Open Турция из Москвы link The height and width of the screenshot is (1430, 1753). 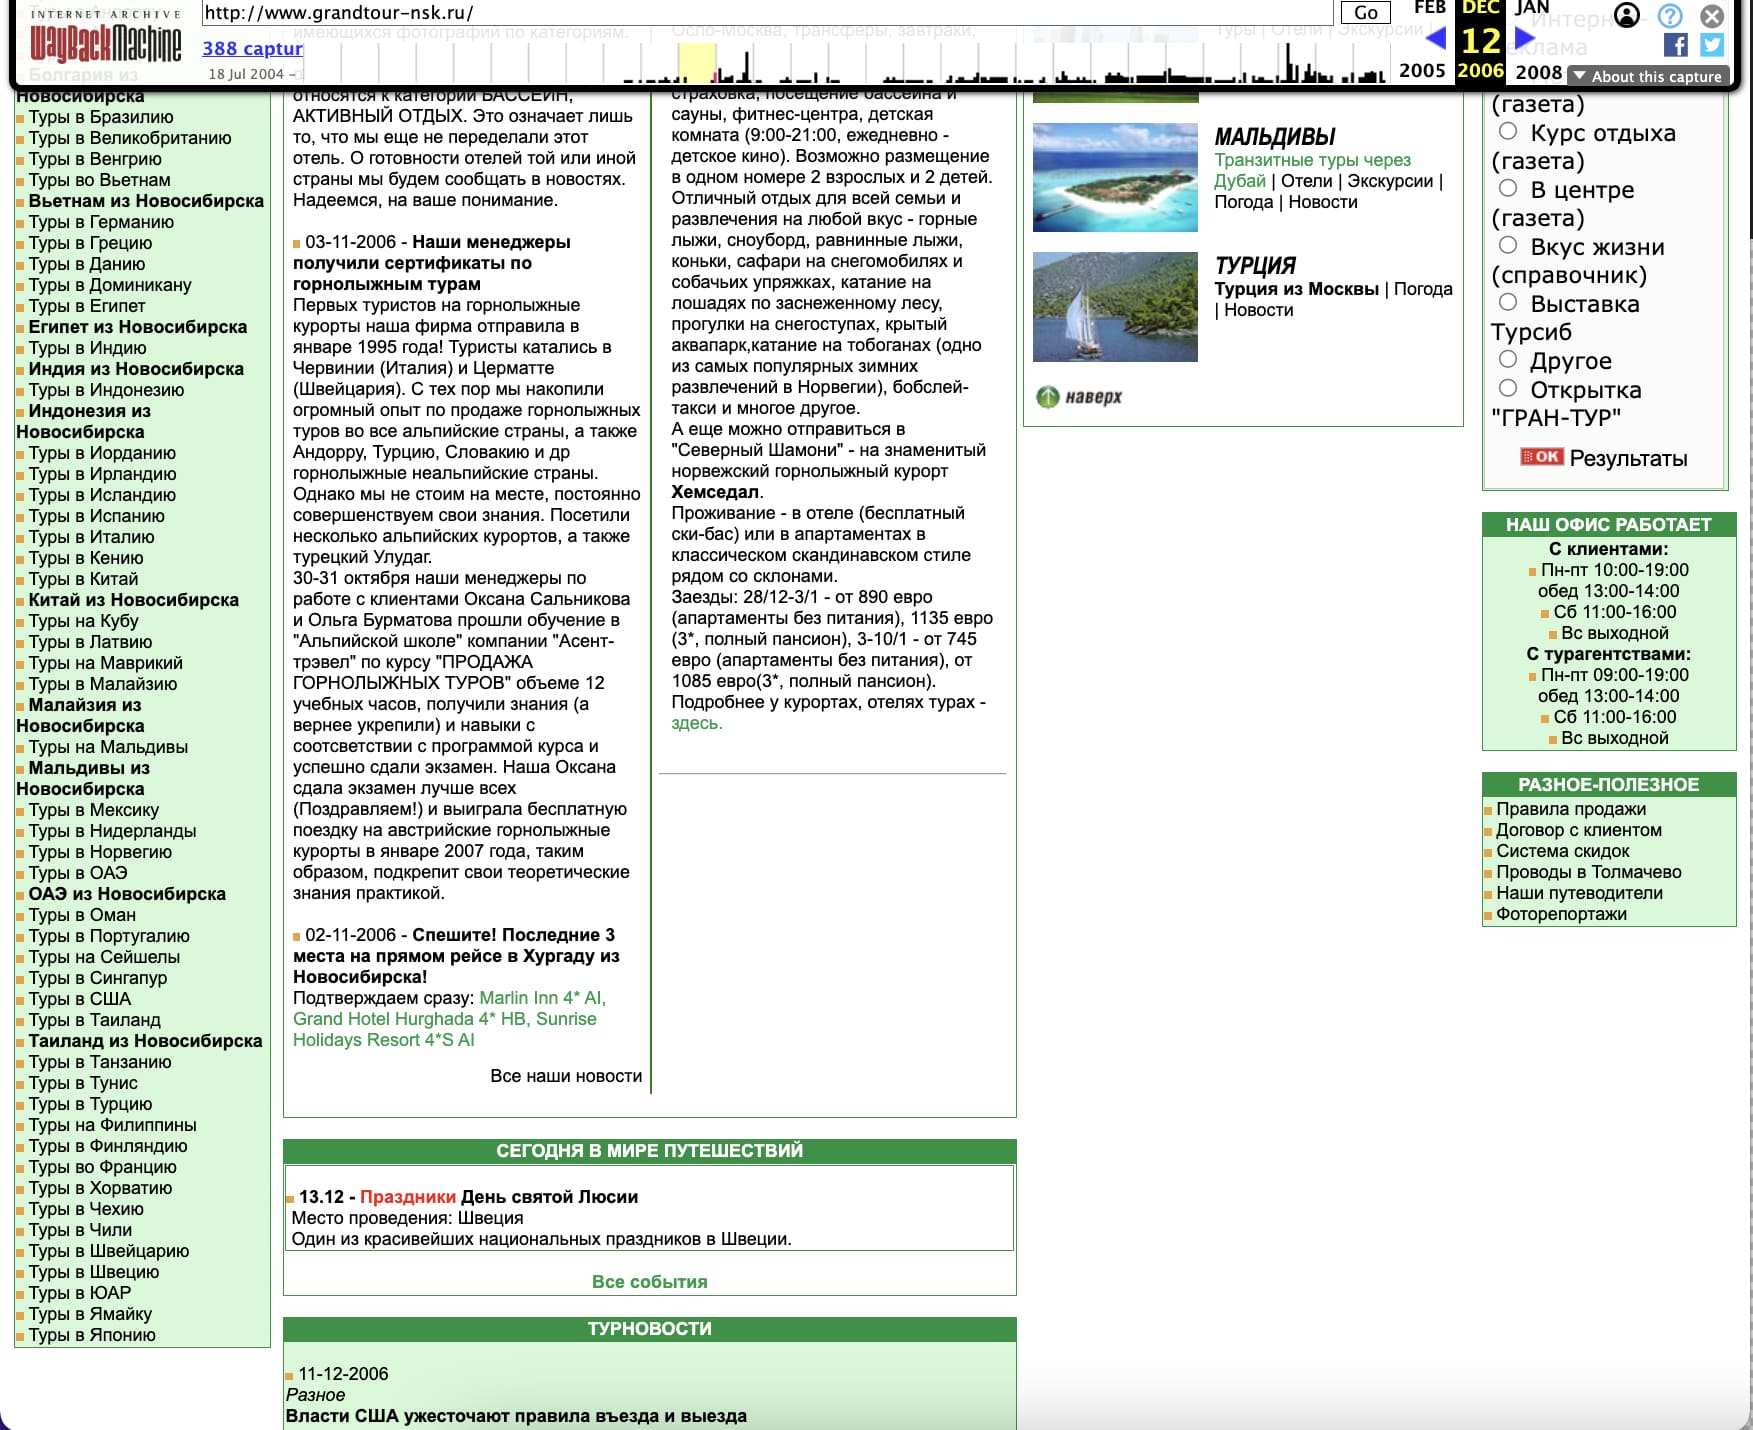[x=1297, y=289]
